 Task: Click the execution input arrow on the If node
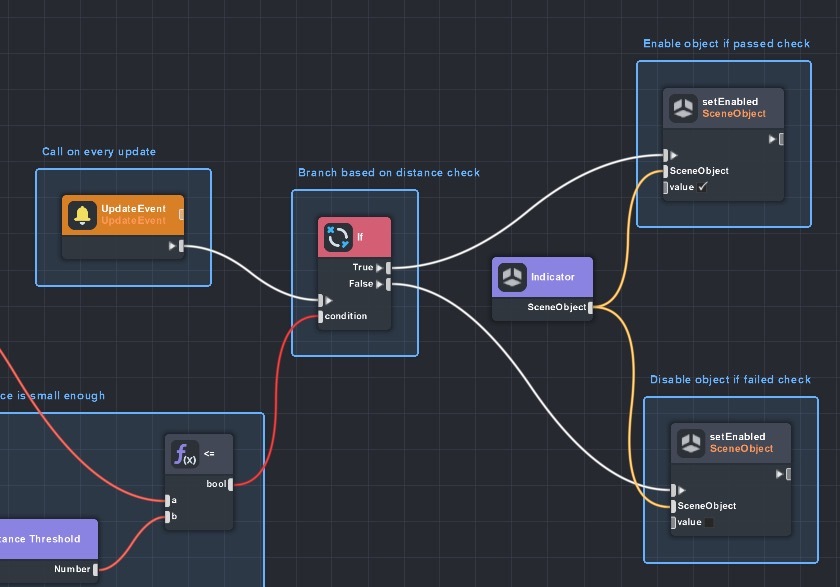click(x=322, y=300)
